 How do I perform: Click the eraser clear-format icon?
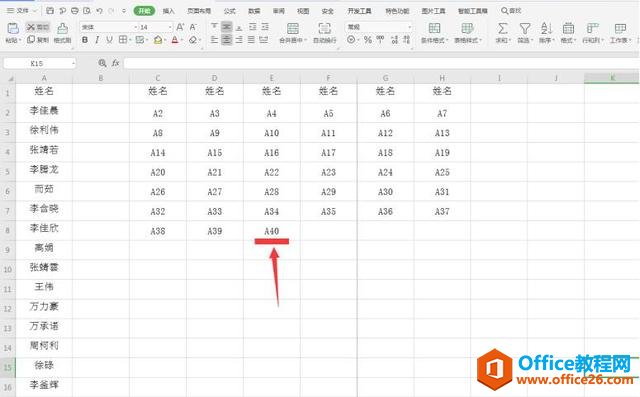[193, 40]
